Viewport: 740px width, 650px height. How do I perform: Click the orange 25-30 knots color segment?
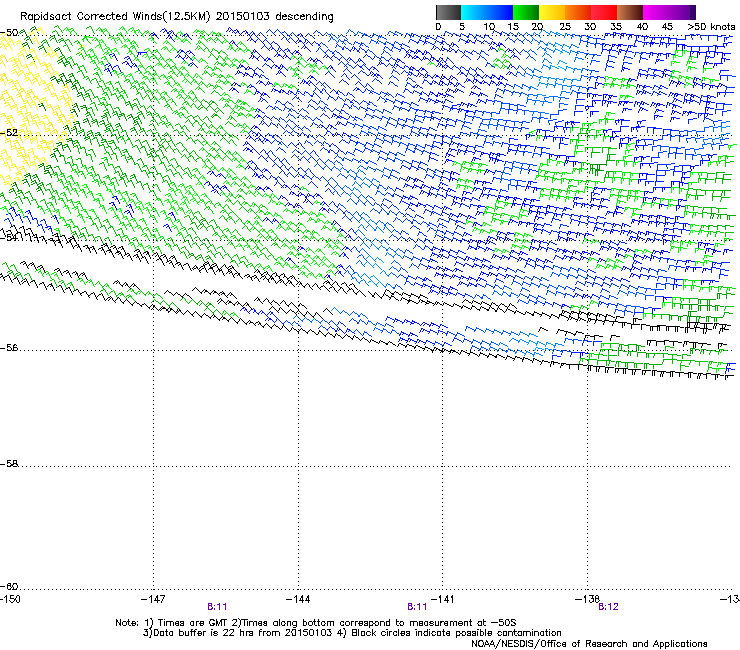coord(578,12)
